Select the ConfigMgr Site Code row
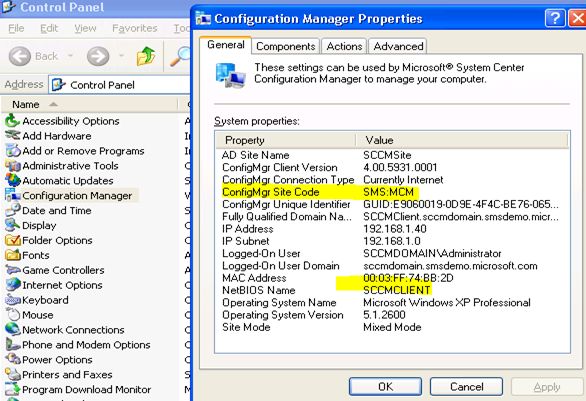586x401 pixels. click(x=392, y=192)
